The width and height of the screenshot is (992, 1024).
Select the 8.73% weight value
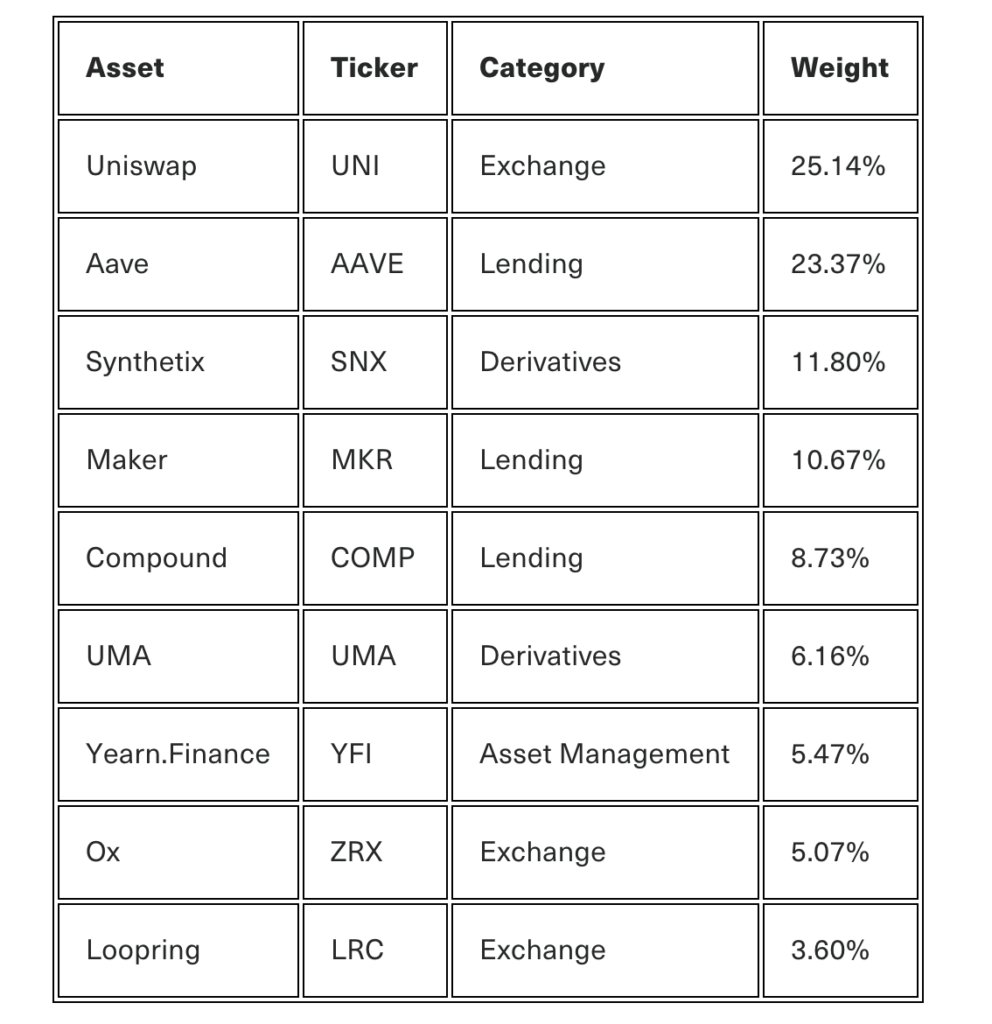pos(830,558)
